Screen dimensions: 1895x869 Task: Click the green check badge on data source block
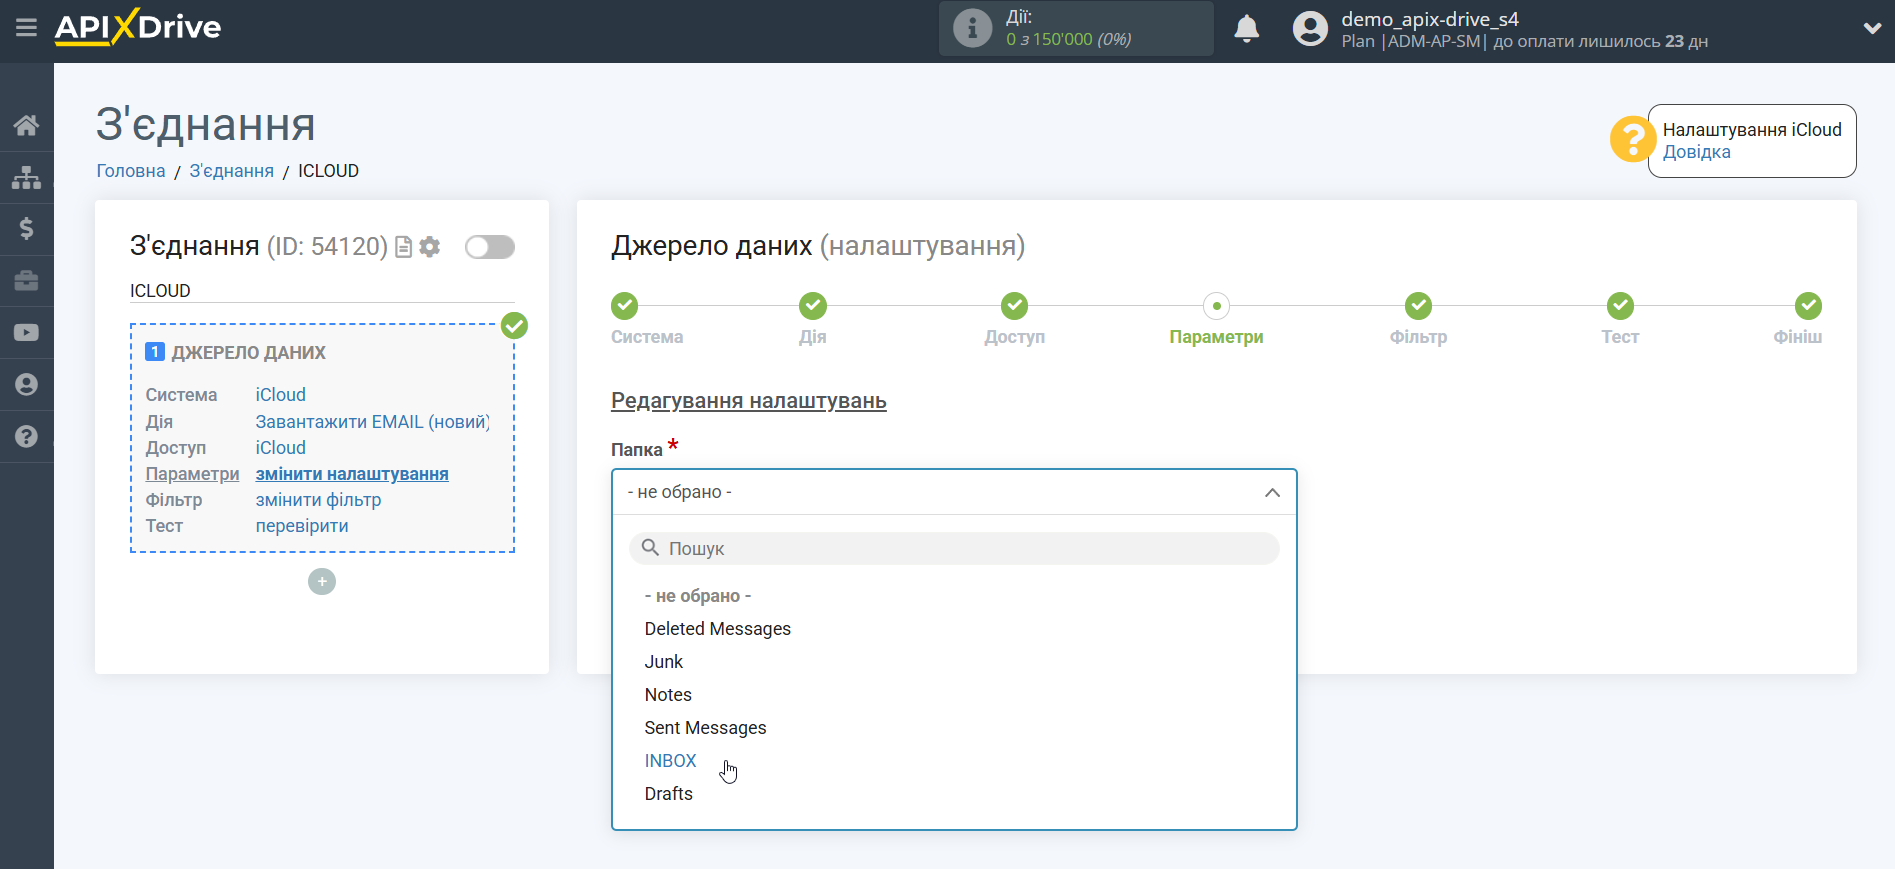[514, 325]
